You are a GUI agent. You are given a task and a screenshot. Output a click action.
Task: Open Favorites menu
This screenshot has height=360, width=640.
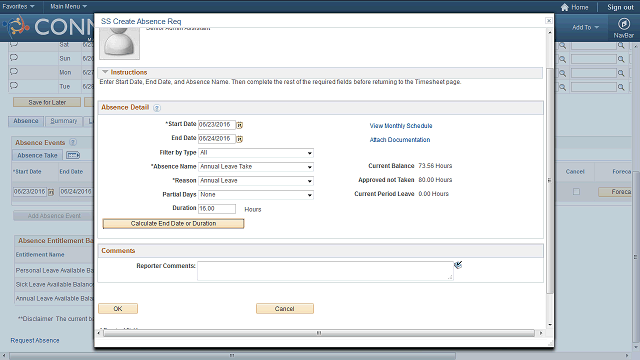coord(18,7)
